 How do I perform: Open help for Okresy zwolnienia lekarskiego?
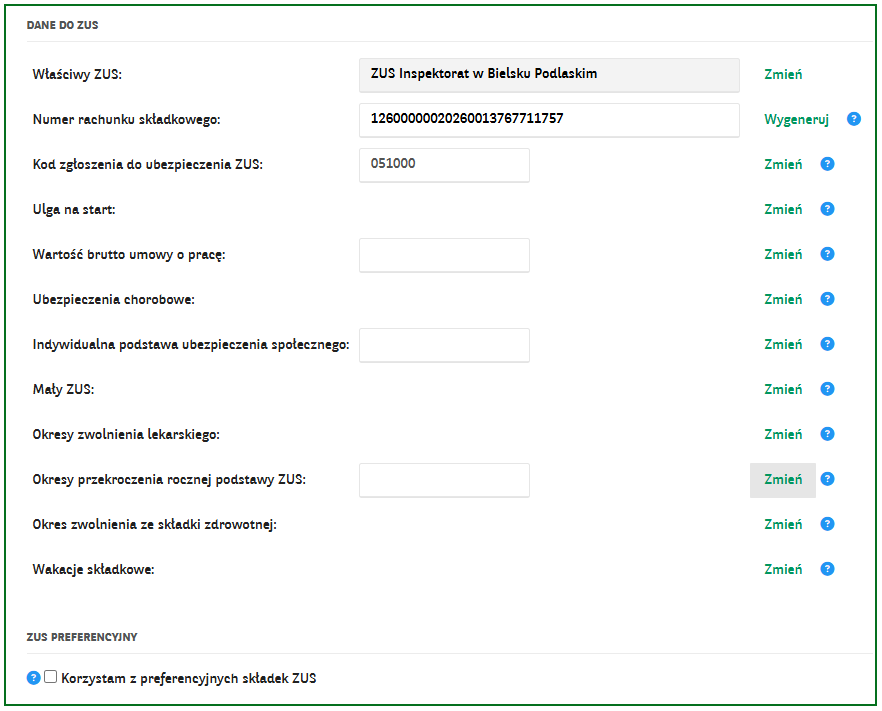tap(827, 434)
